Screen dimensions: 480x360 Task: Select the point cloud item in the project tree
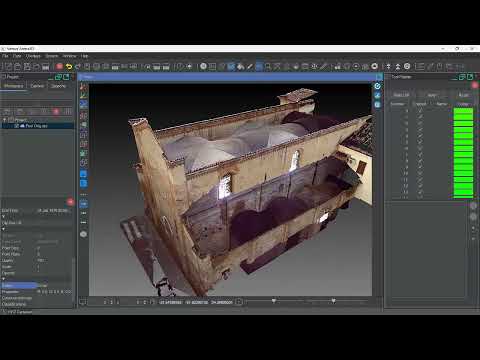click(x=38, y=126)
